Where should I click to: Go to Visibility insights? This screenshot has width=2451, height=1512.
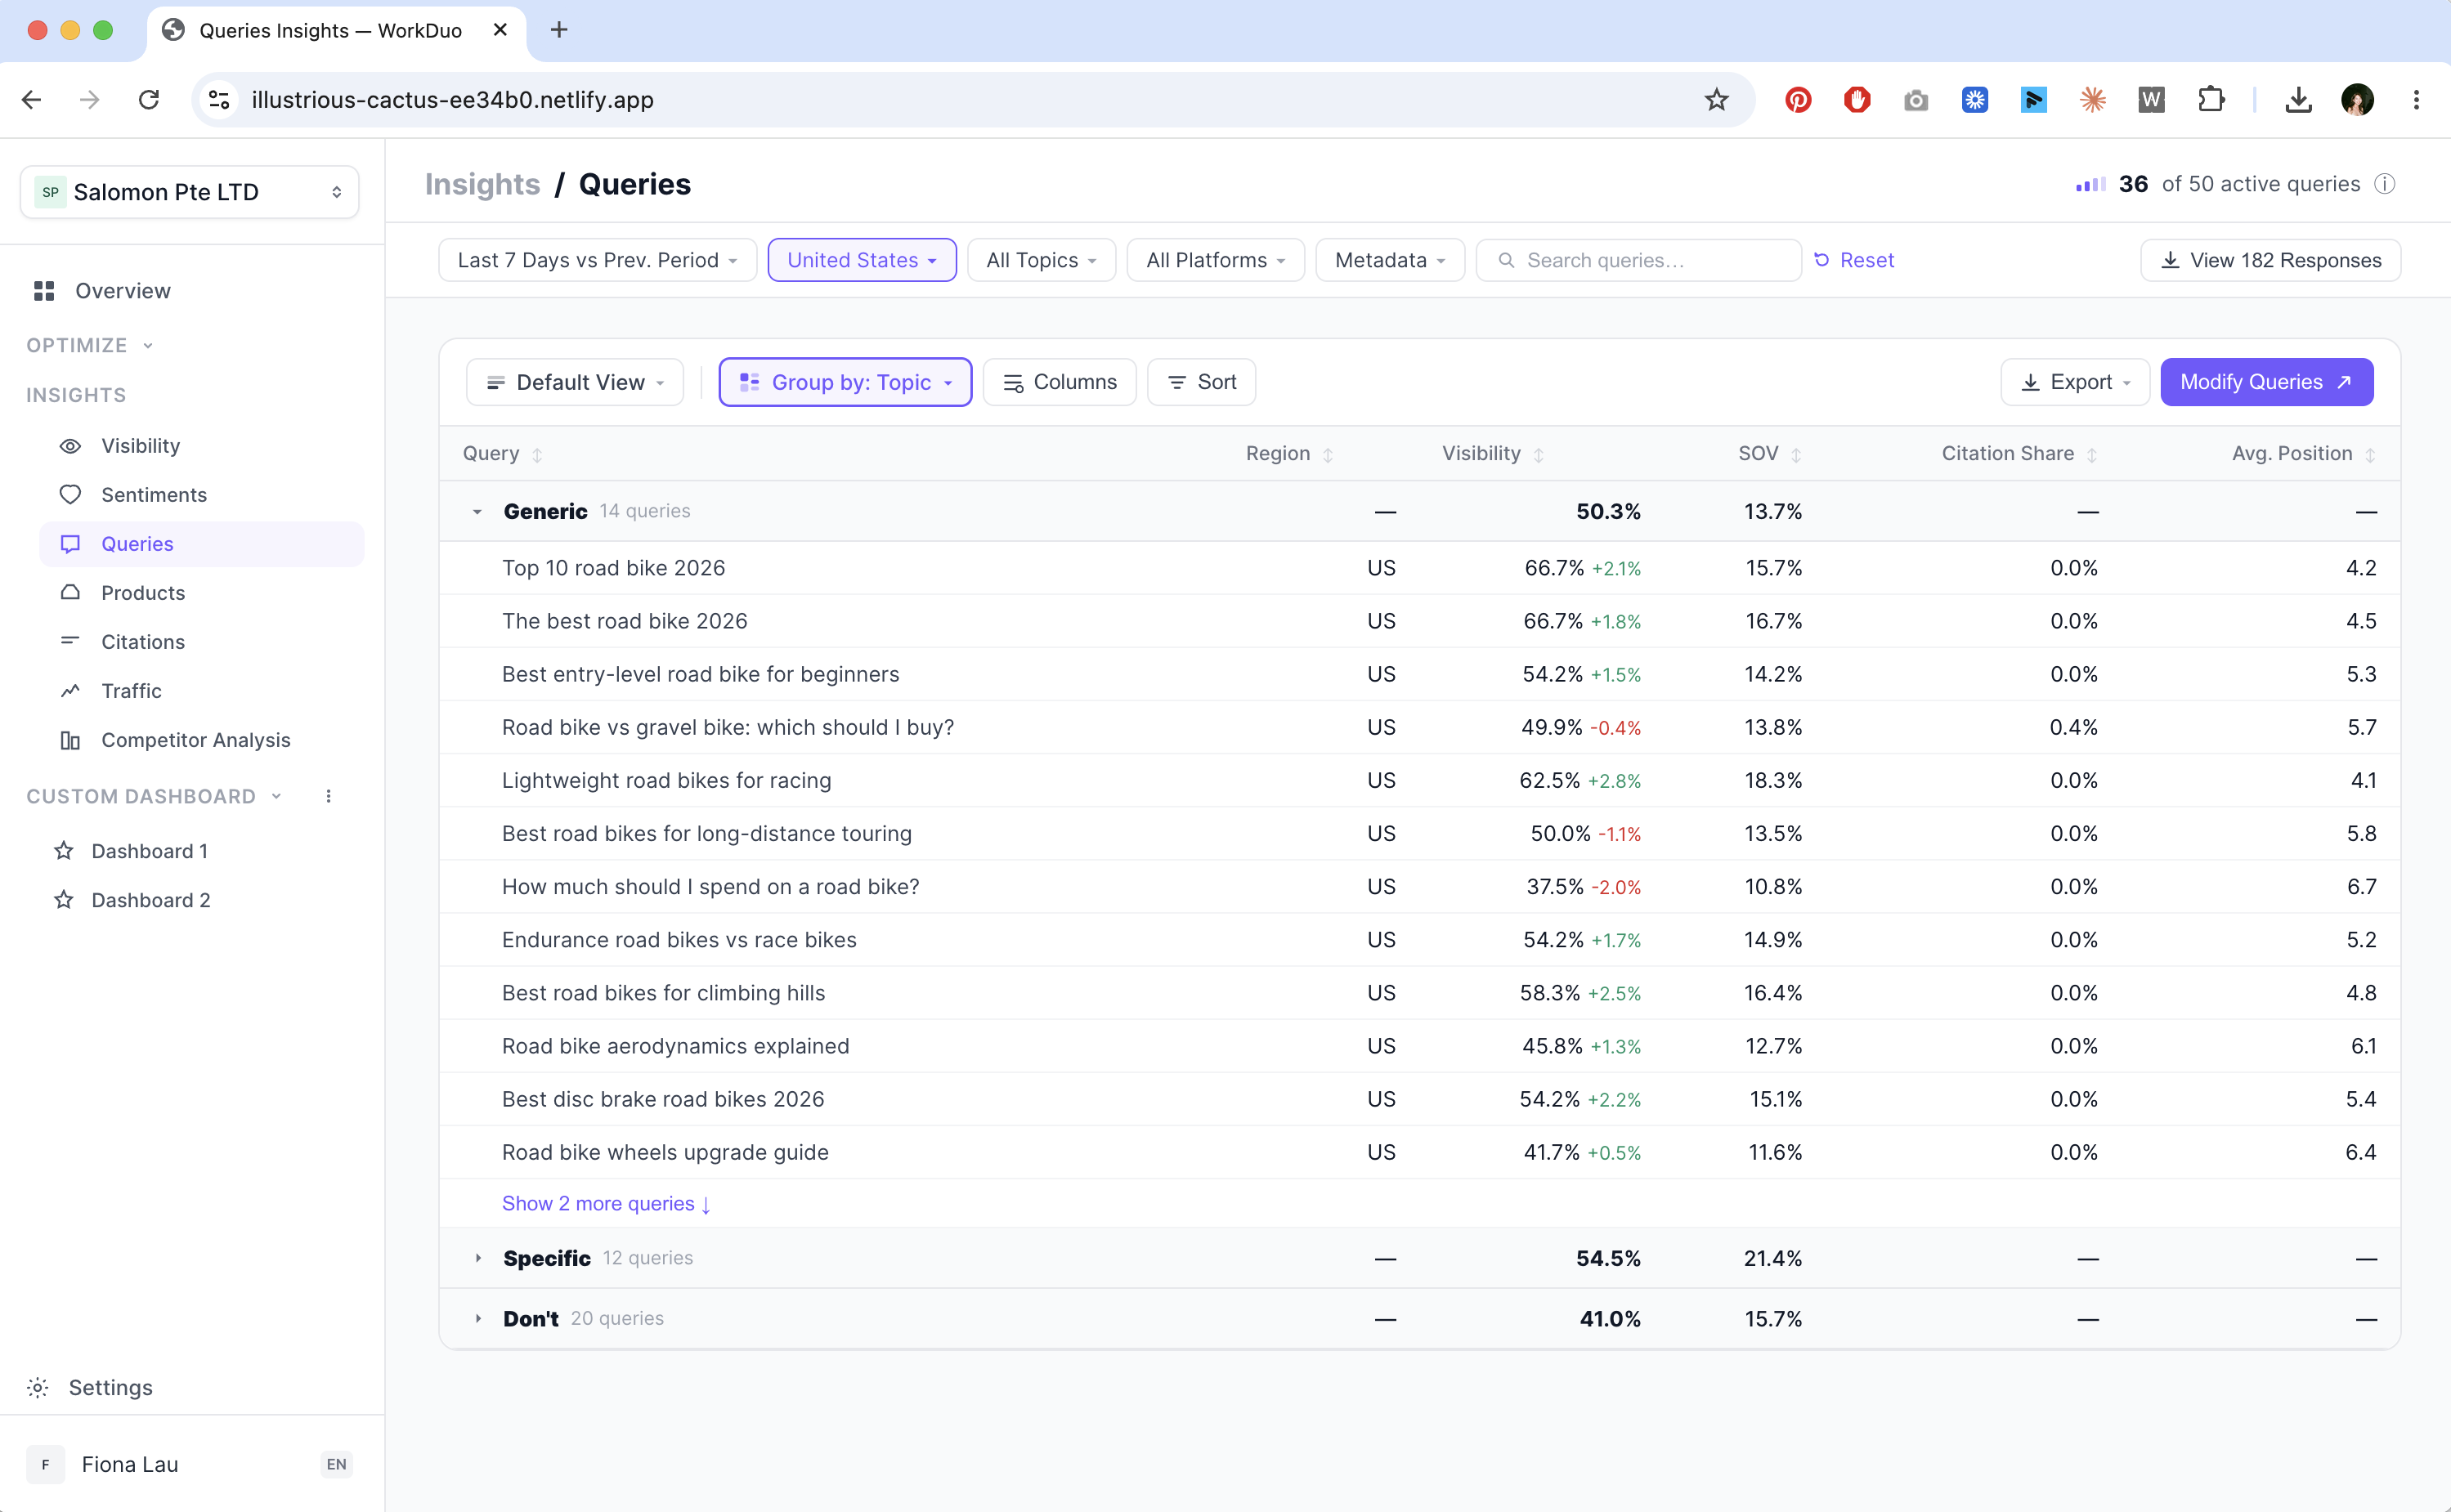140,446
